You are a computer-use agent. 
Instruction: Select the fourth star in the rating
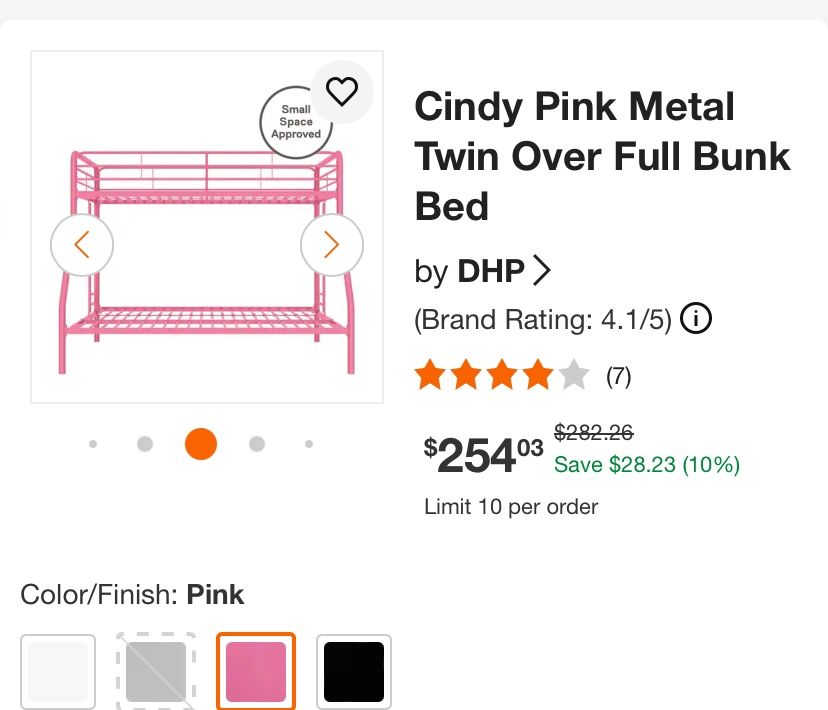tap(540, 373)
